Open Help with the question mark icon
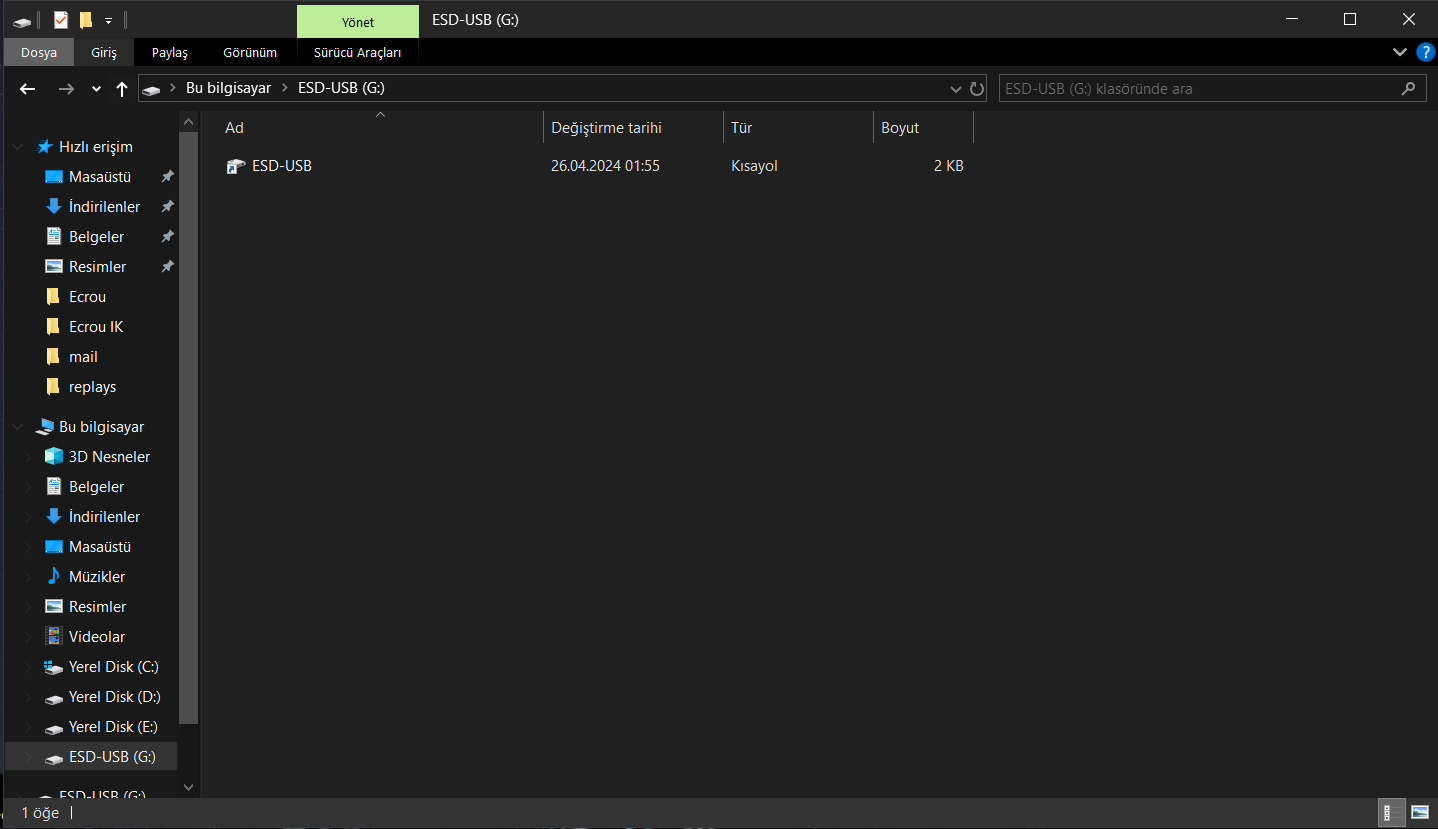The height and width of the screenshot is (829, 1438). [1425, 52]
